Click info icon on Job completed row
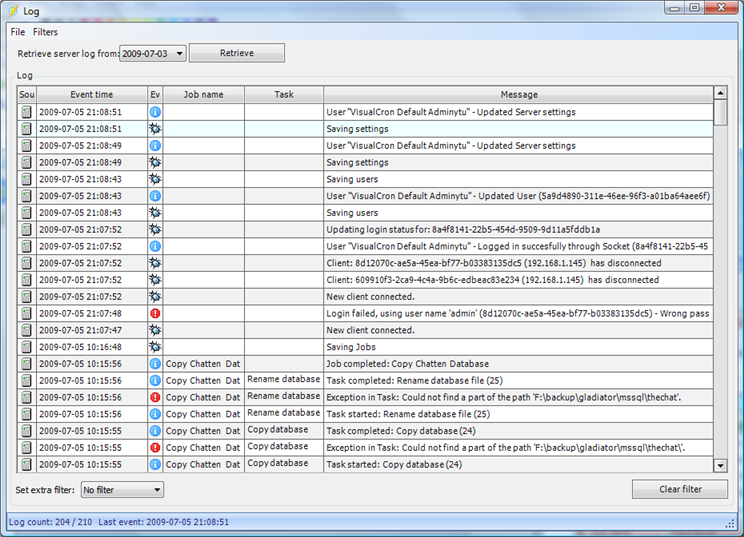The image size is (744, 537). (x=155, y=363)
